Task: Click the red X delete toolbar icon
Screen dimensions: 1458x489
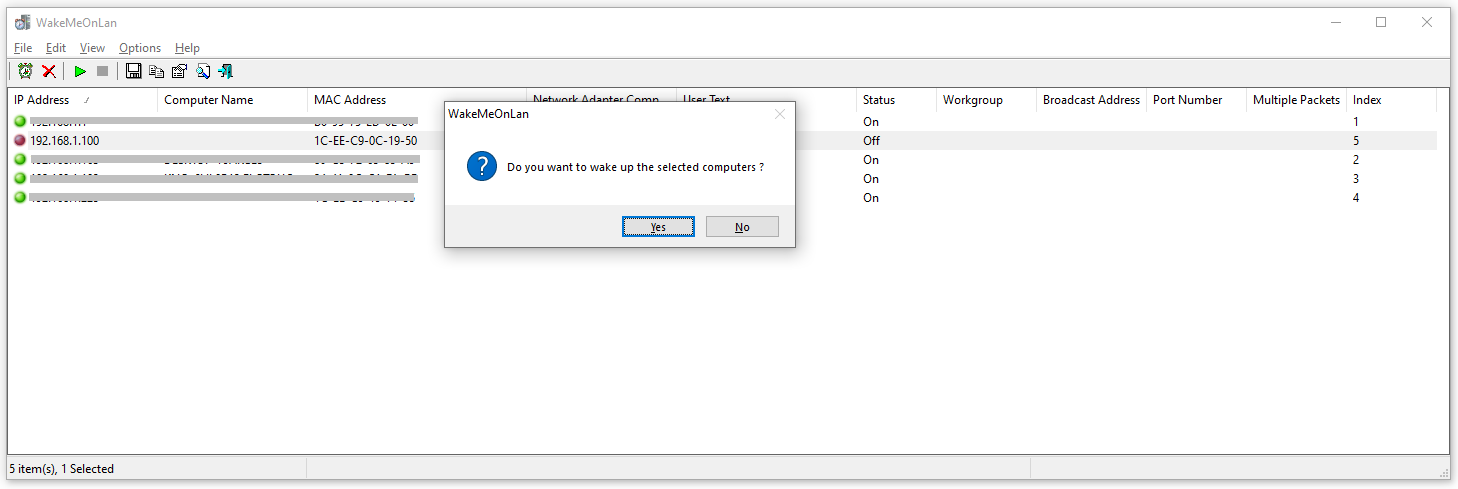Action: point(48,71)
